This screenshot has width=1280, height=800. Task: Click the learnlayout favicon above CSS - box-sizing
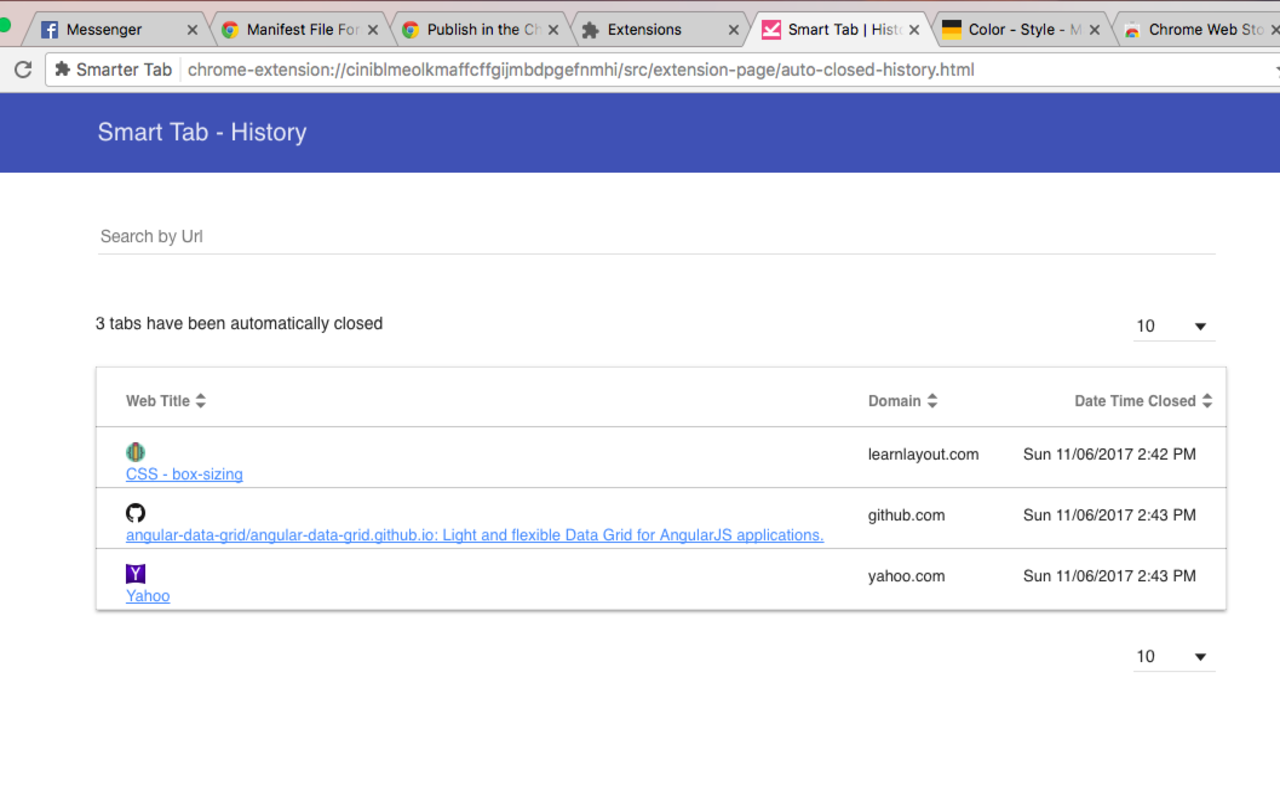[x=136, y=452]
